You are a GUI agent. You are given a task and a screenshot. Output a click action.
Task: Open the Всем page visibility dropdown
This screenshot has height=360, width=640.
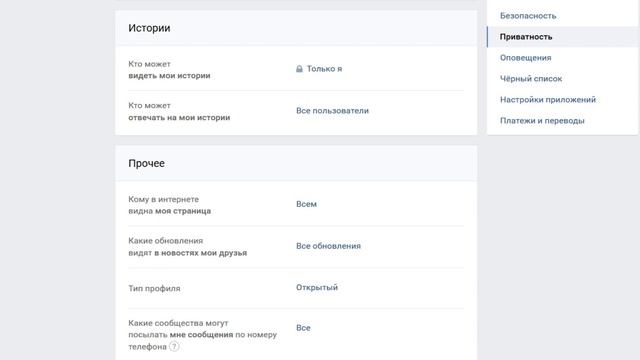306,204
